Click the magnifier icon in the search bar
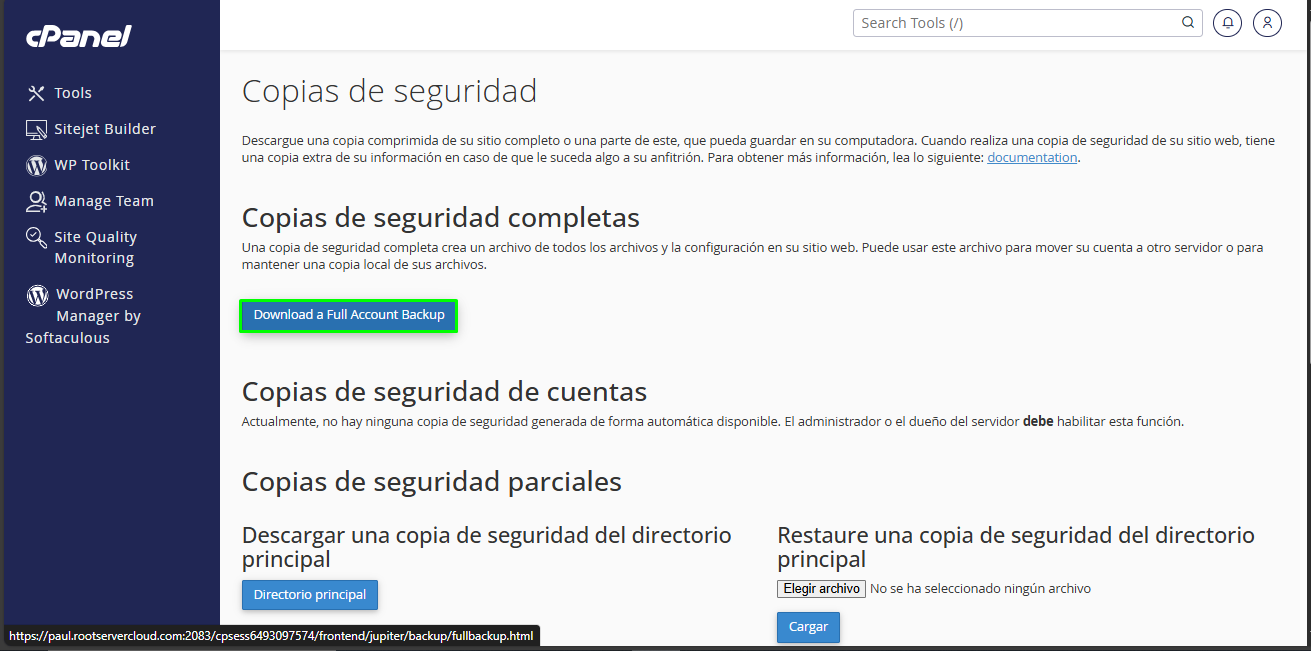 1187,22
